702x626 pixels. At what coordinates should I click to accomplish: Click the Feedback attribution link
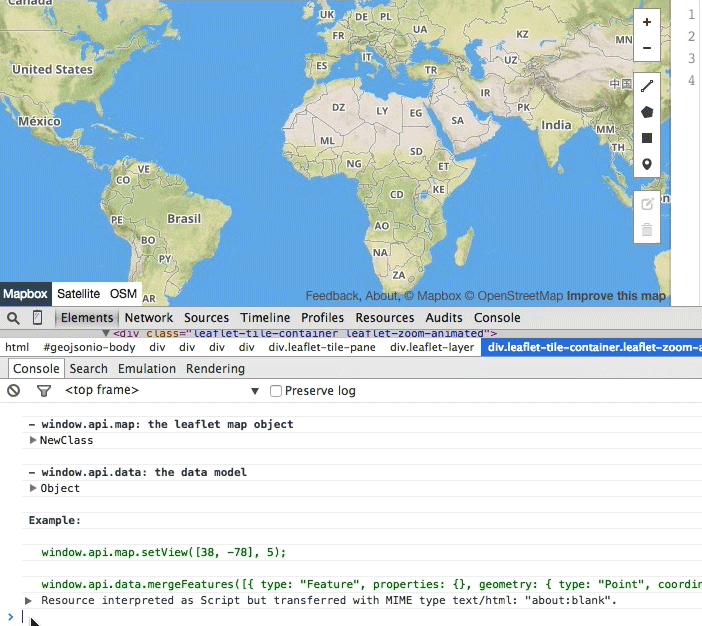333,296
